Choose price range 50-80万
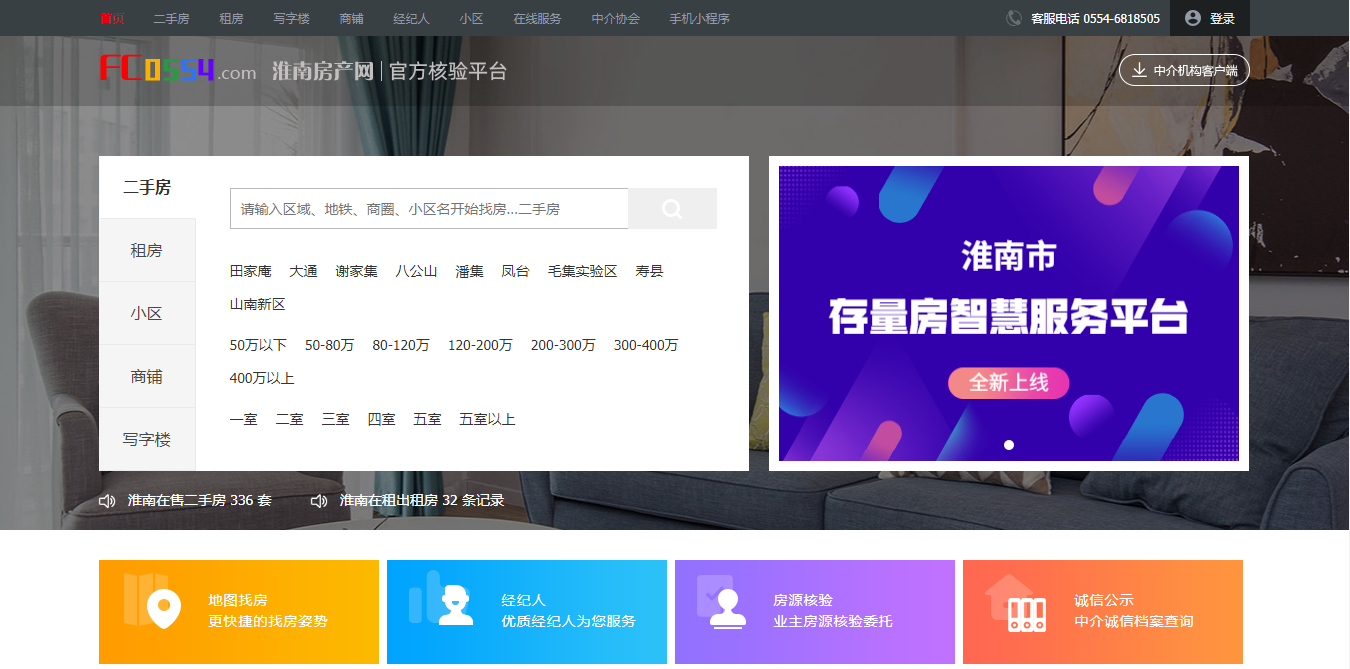The height and width of the screenshot is (669, 1350). coord(329,345)
